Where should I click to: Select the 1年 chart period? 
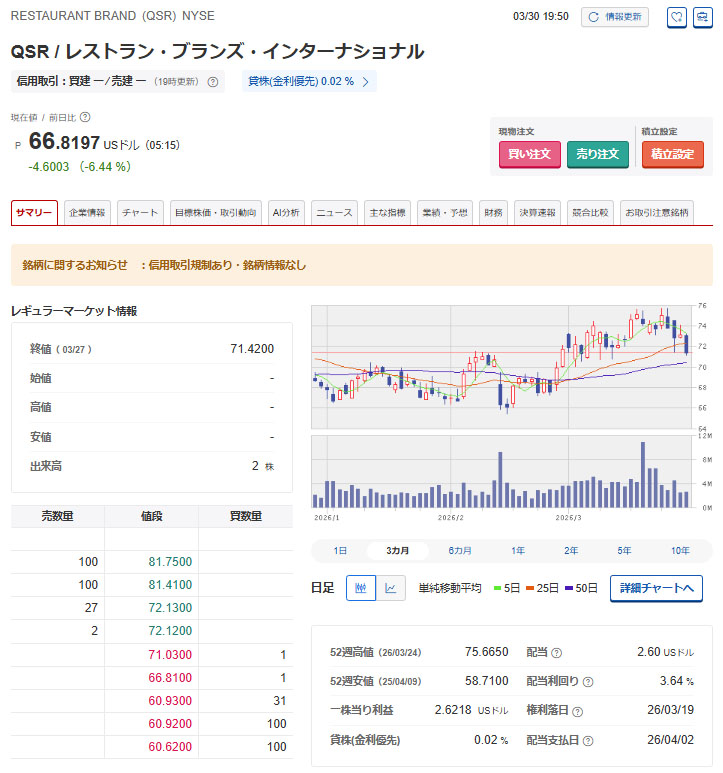[518, 551]
